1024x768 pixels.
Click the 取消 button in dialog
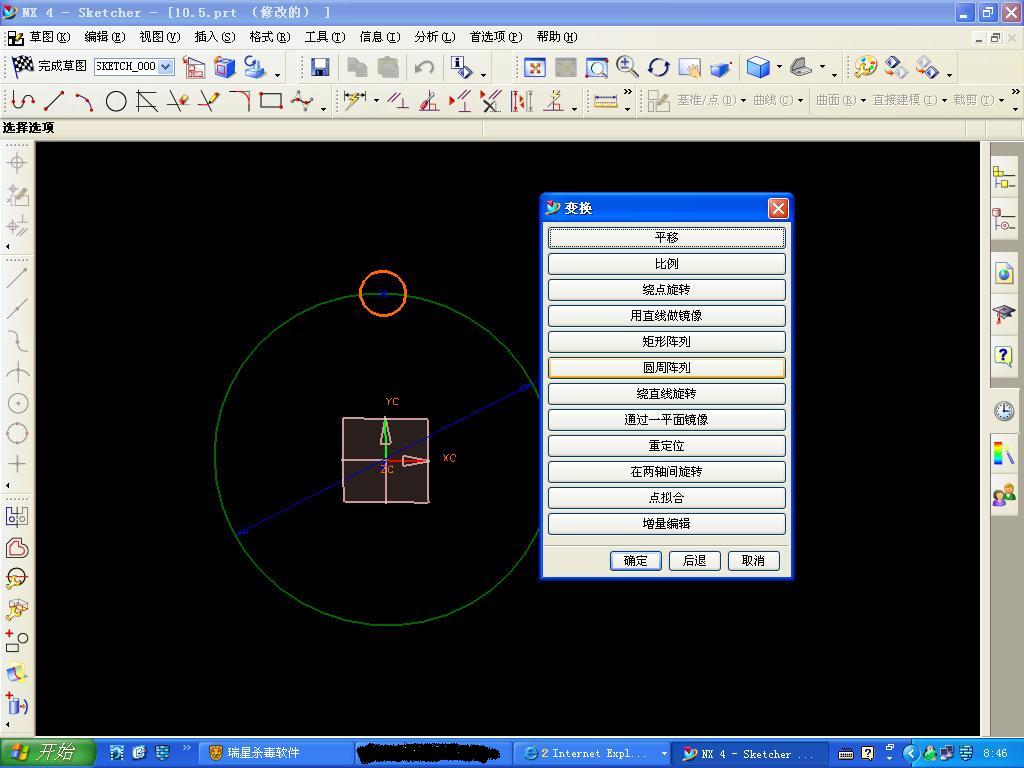click(x=753, y=561)
